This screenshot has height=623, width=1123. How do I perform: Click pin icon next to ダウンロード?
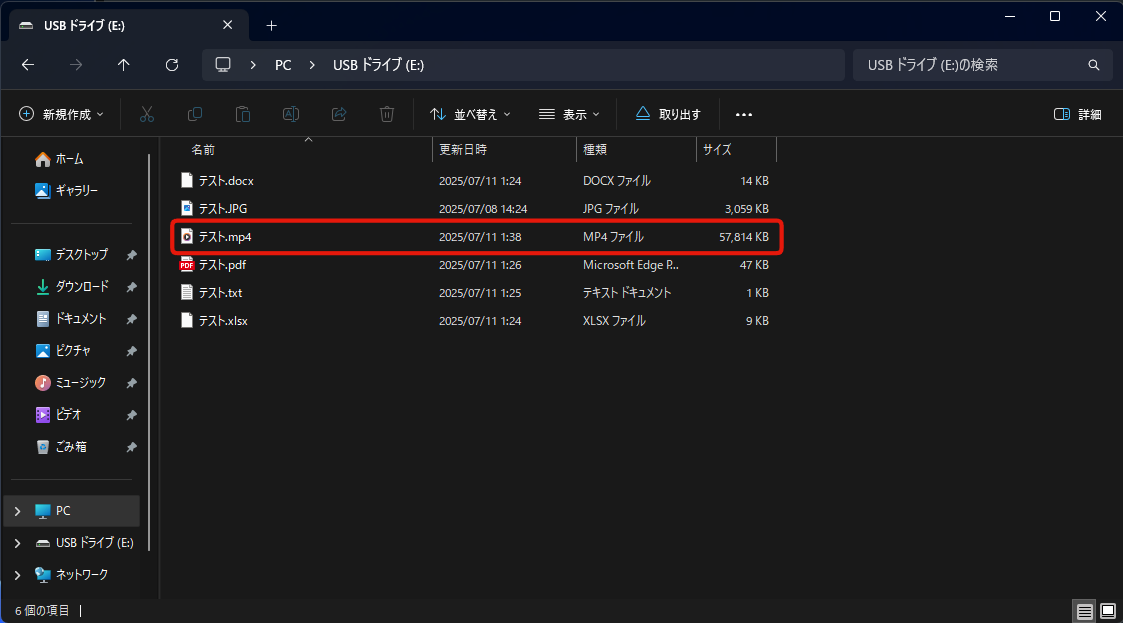coord(132,287)
